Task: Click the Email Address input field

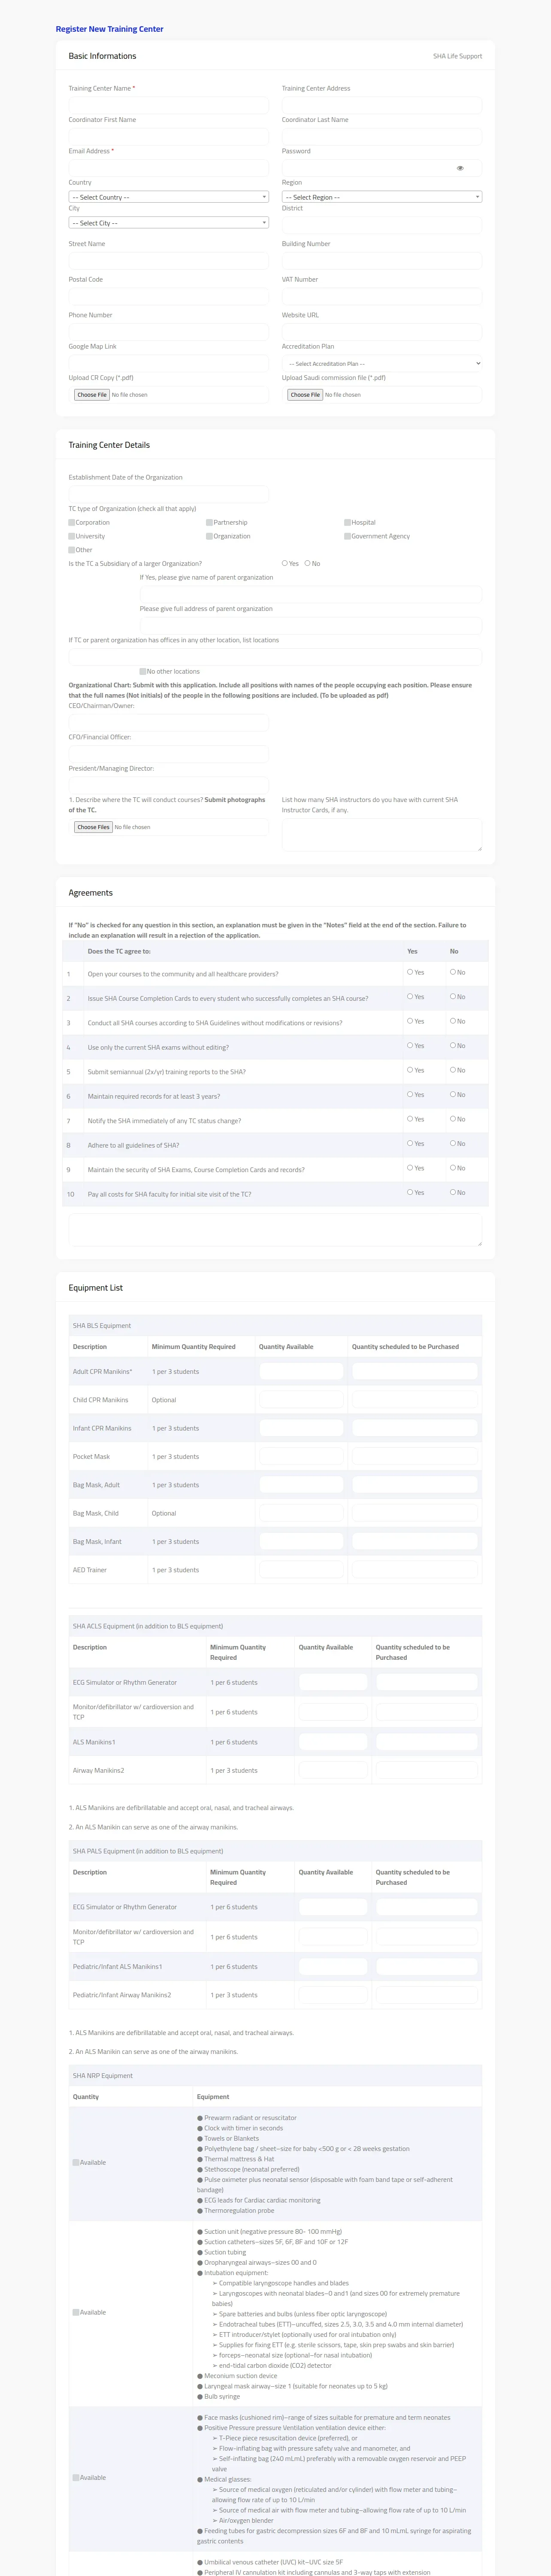Action: click(168, 168)
